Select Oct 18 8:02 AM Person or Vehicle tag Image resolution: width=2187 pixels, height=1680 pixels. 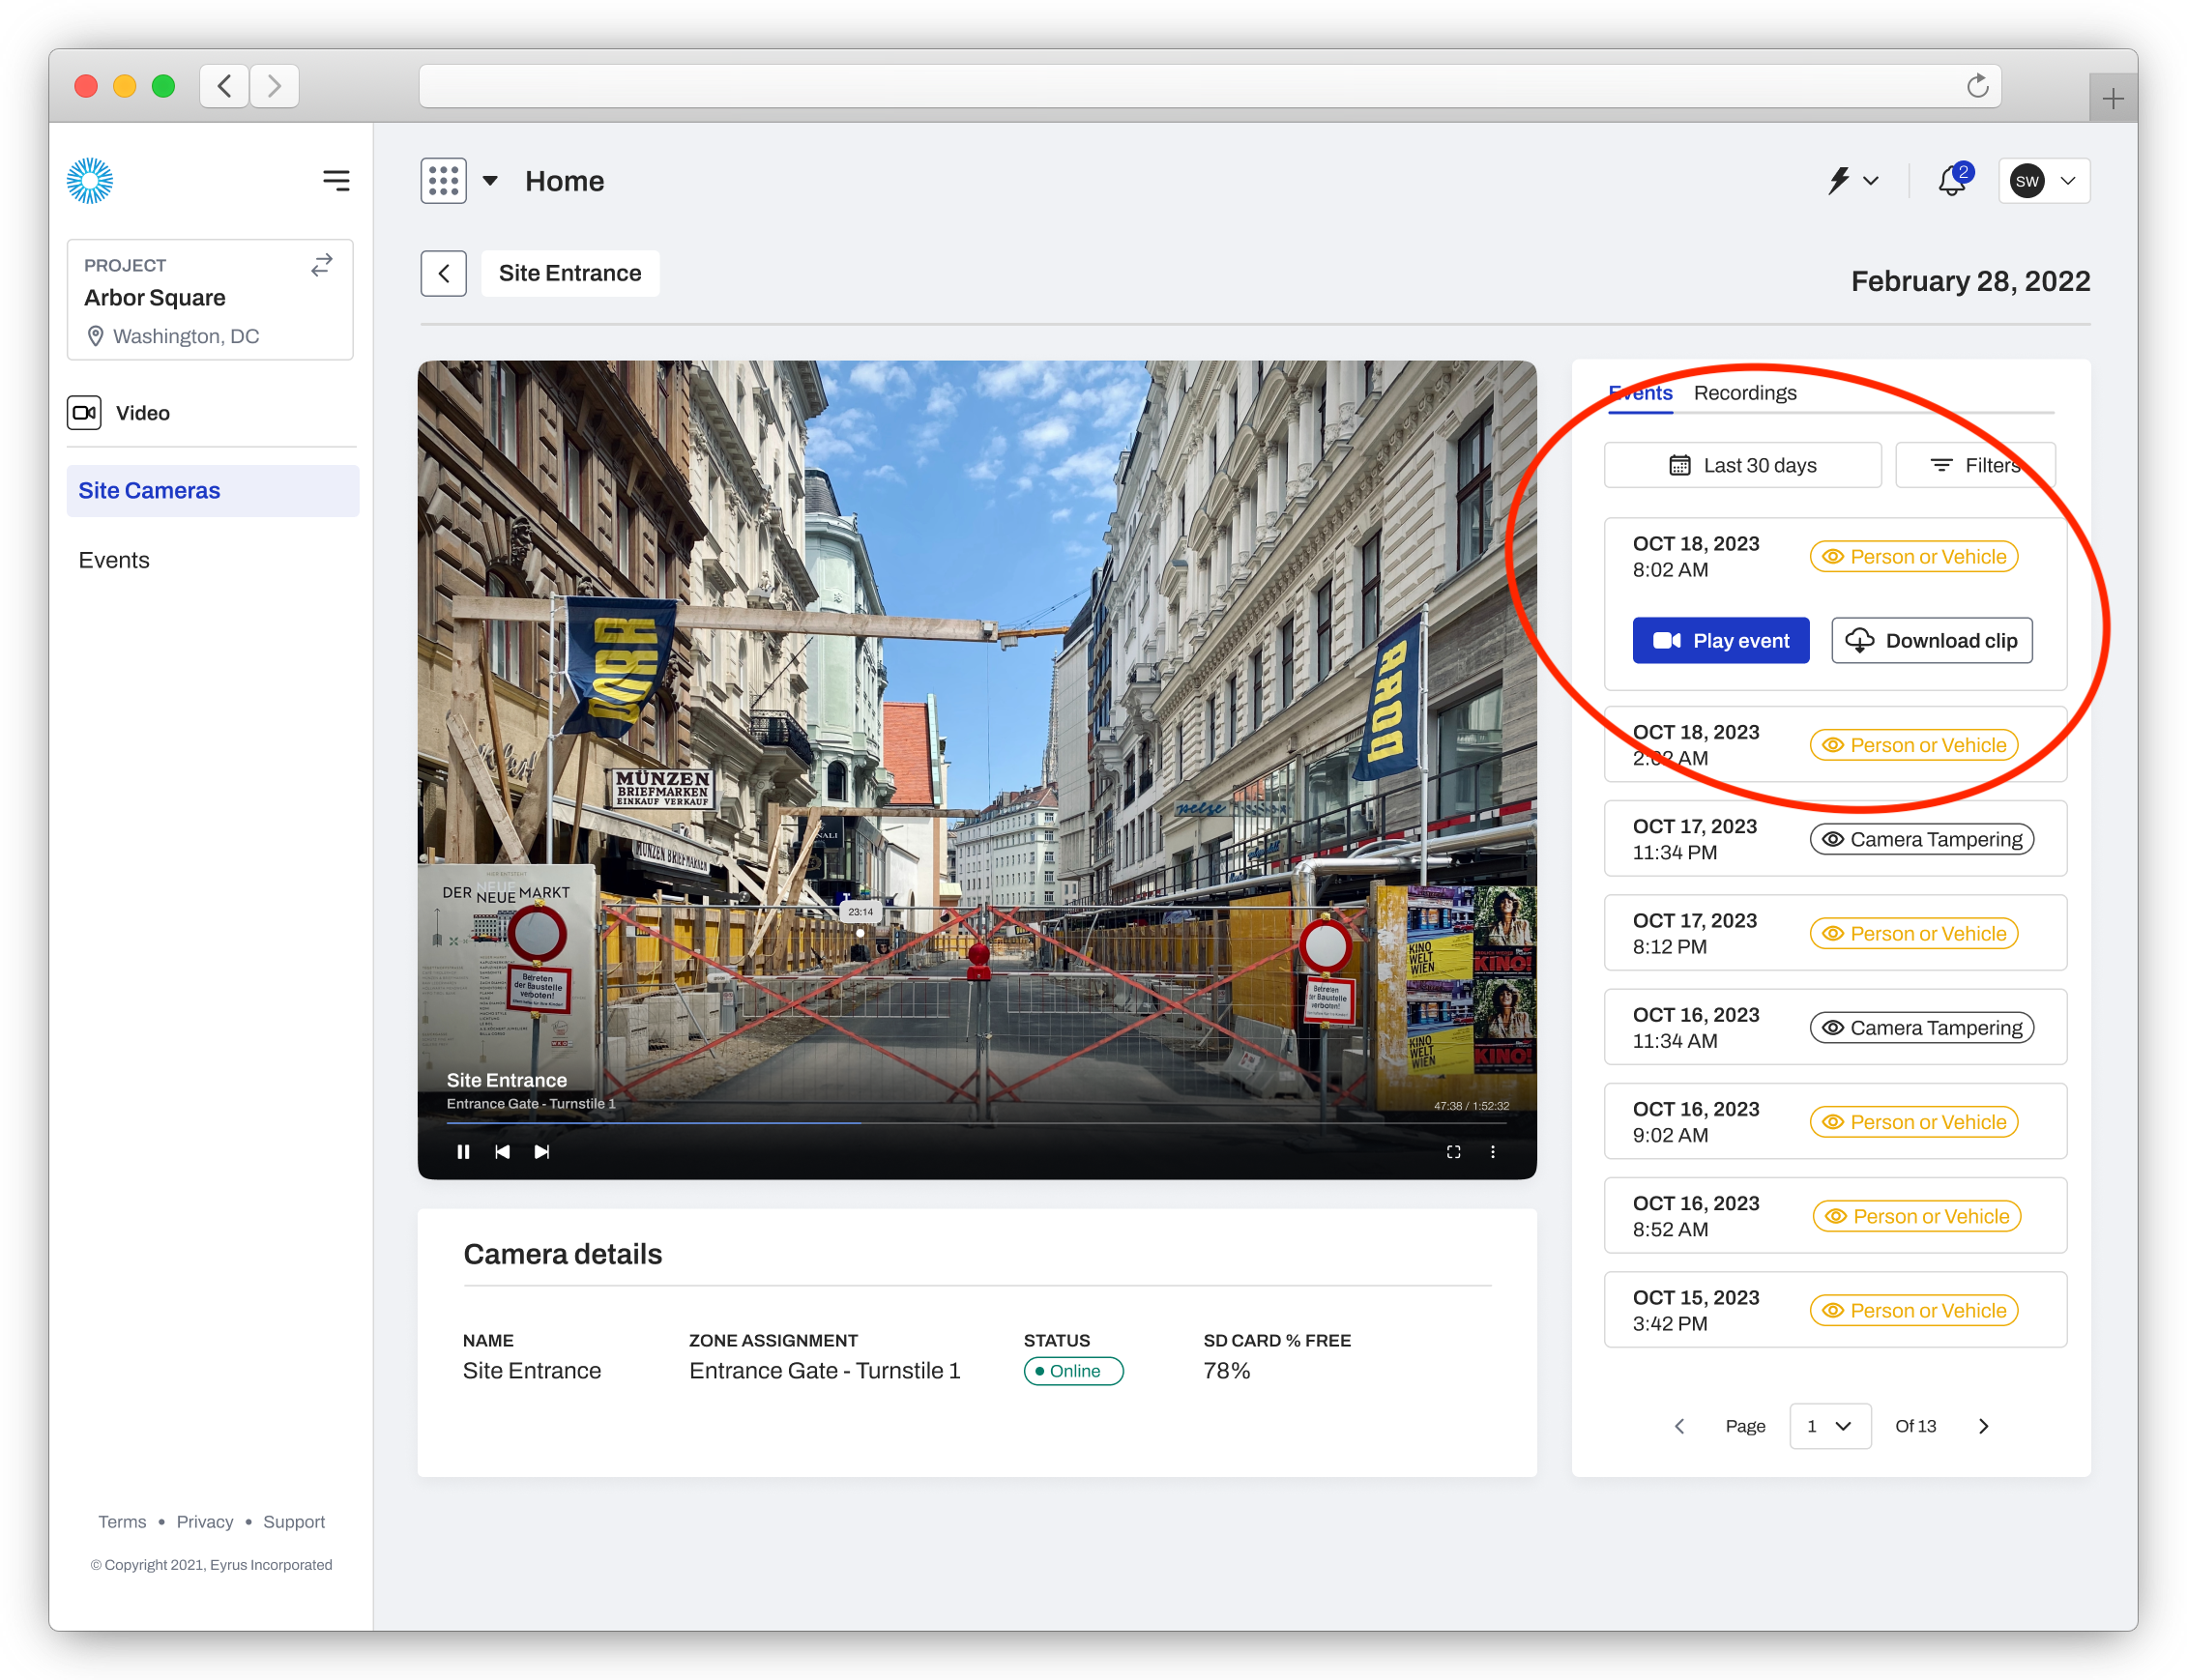click(1913, 556)
